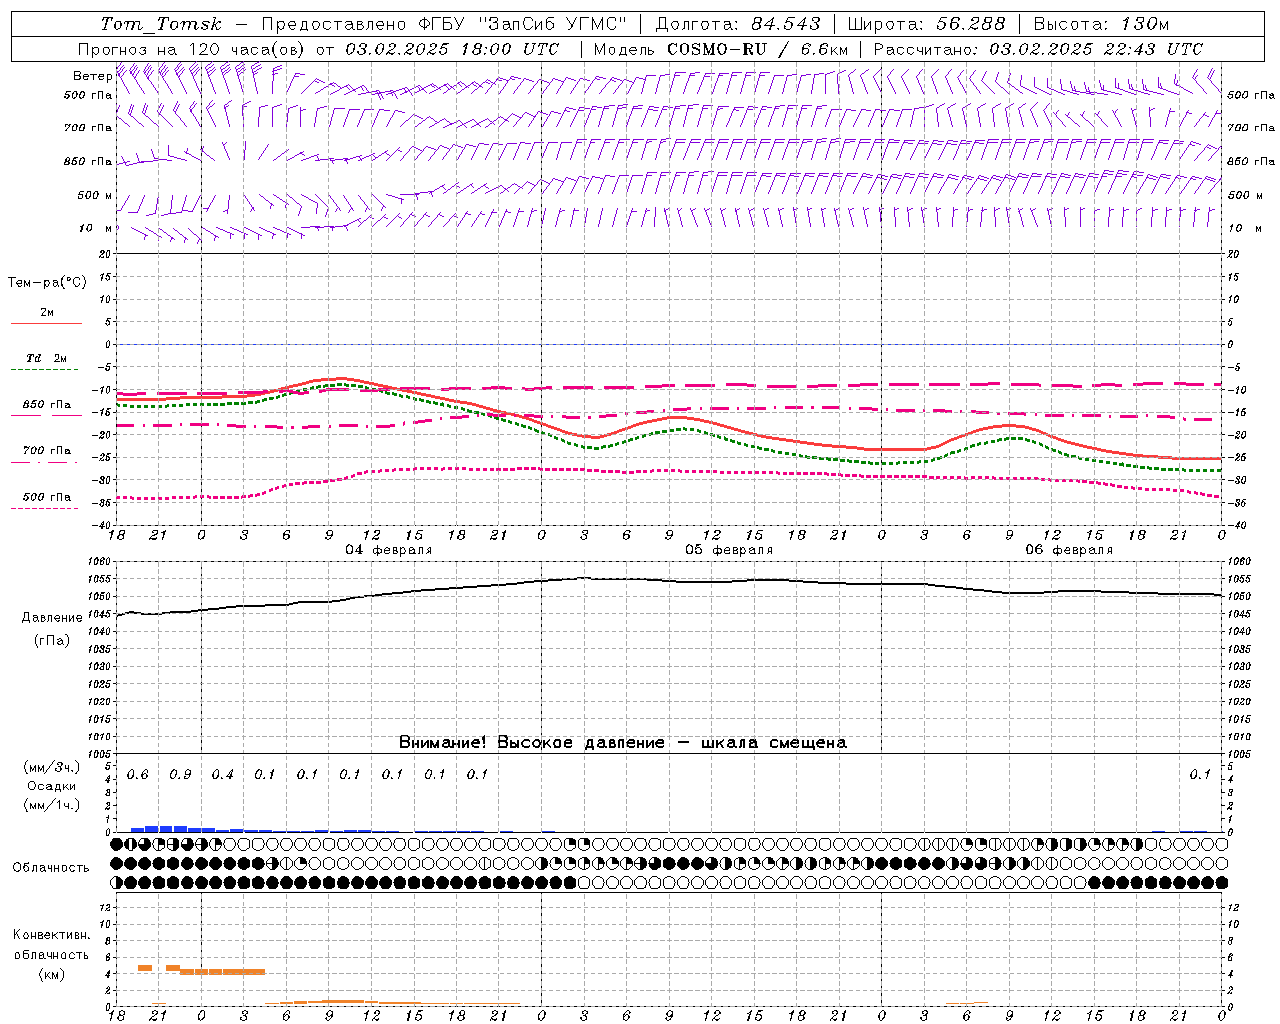Click the 0.9 precipitation value
1280x1024 pixels.
[x=180, y=774]
